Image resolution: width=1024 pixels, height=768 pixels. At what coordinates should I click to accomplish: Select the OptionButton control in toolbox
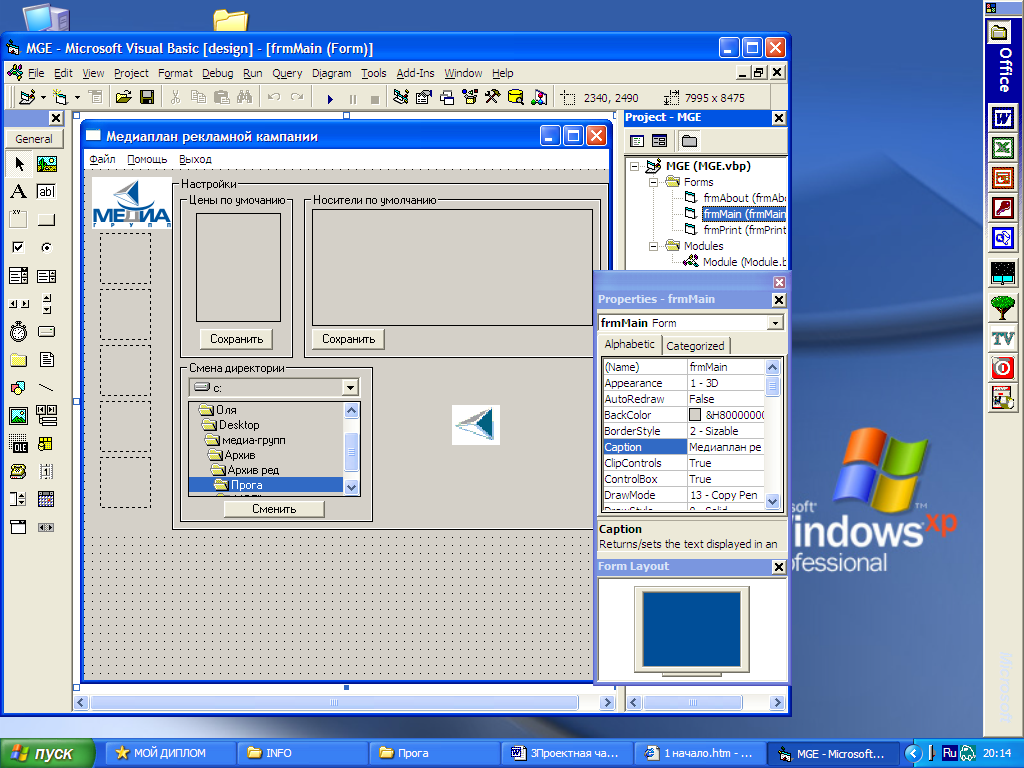tap(46, 248)
